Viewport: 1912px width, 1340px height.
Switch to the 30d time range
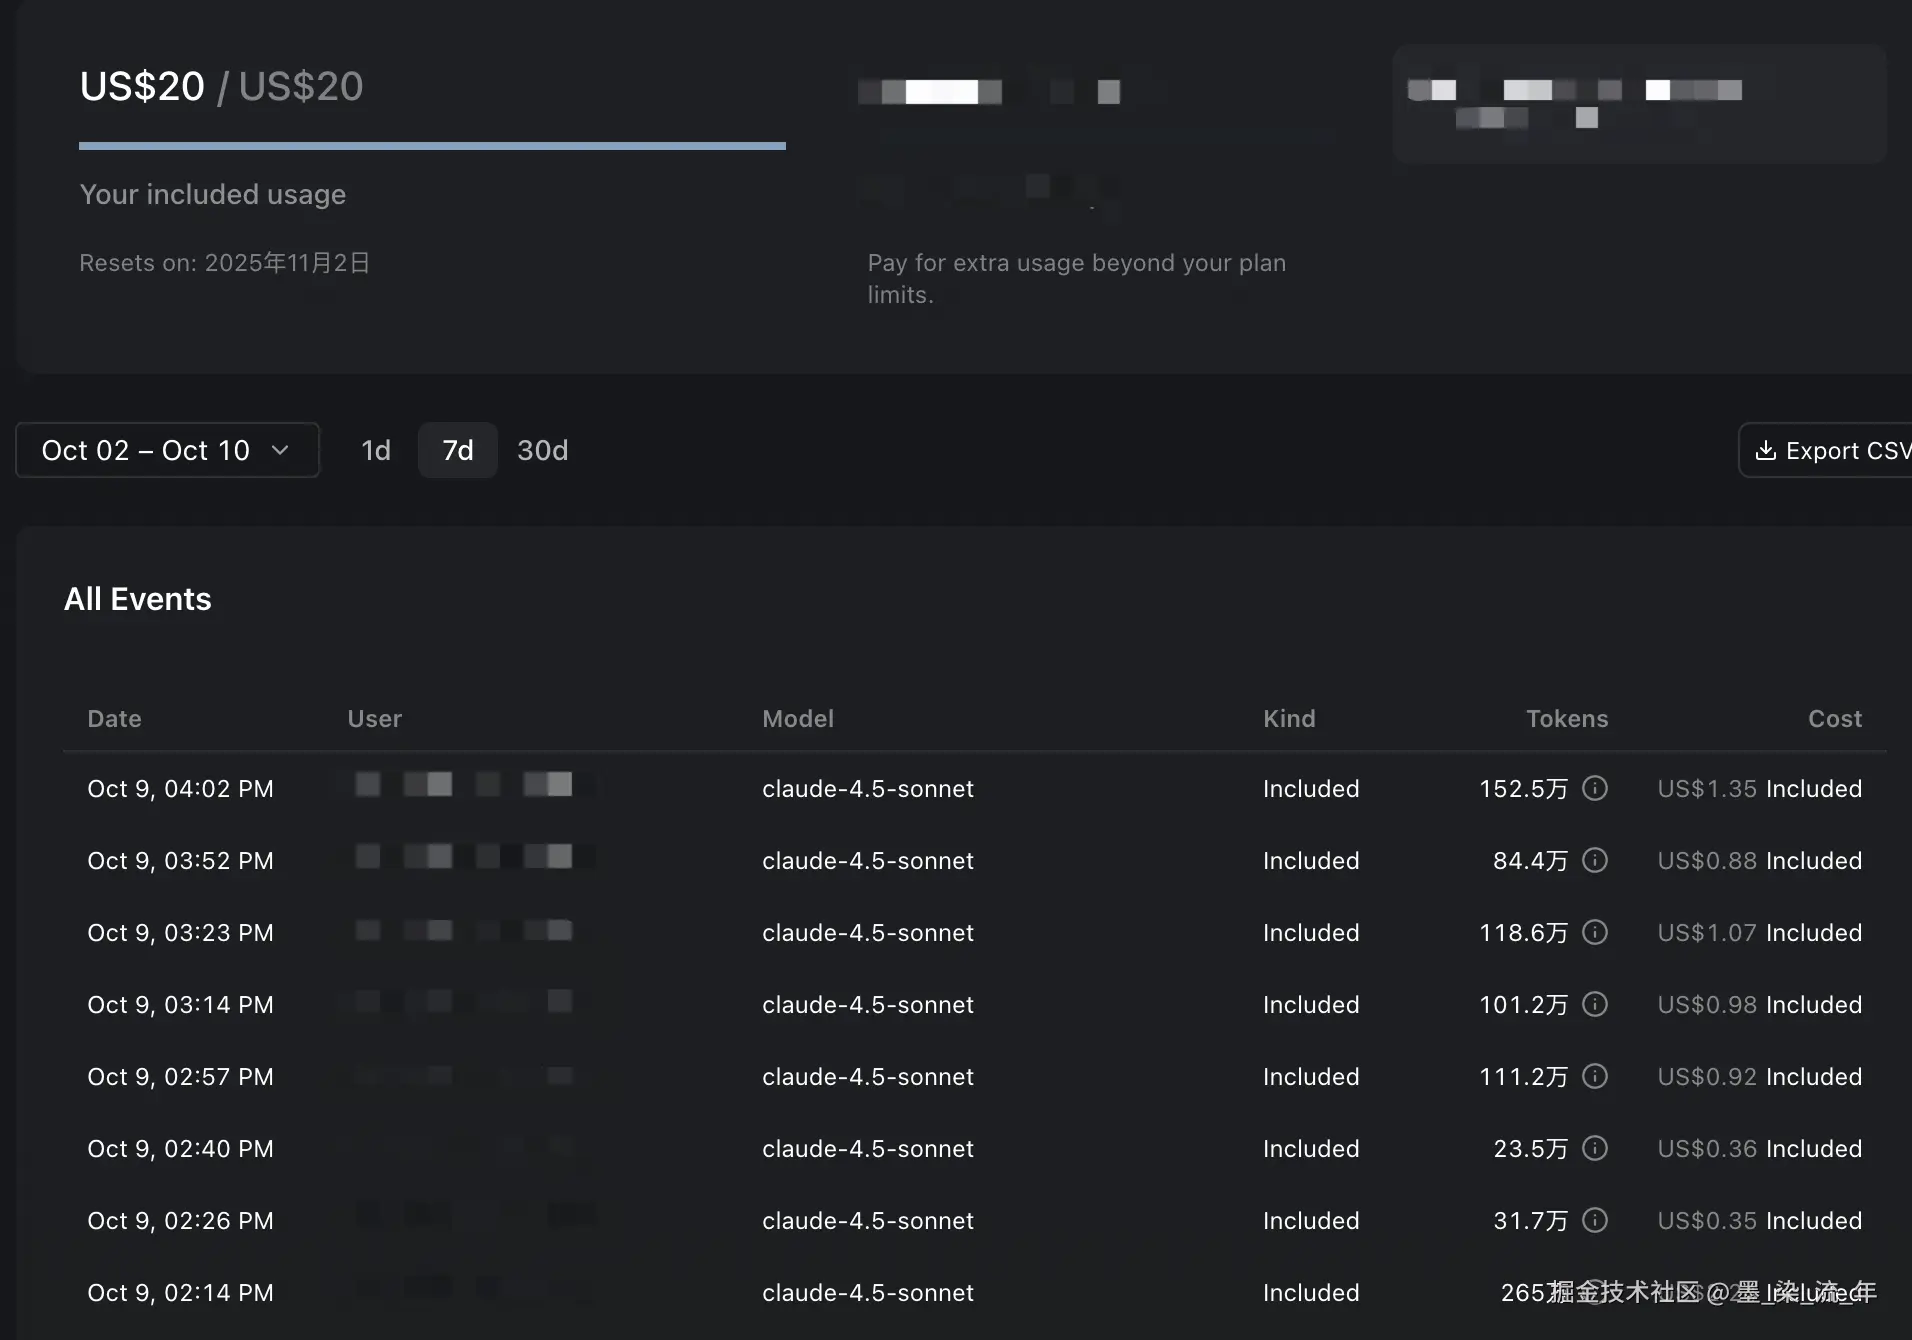542,450
